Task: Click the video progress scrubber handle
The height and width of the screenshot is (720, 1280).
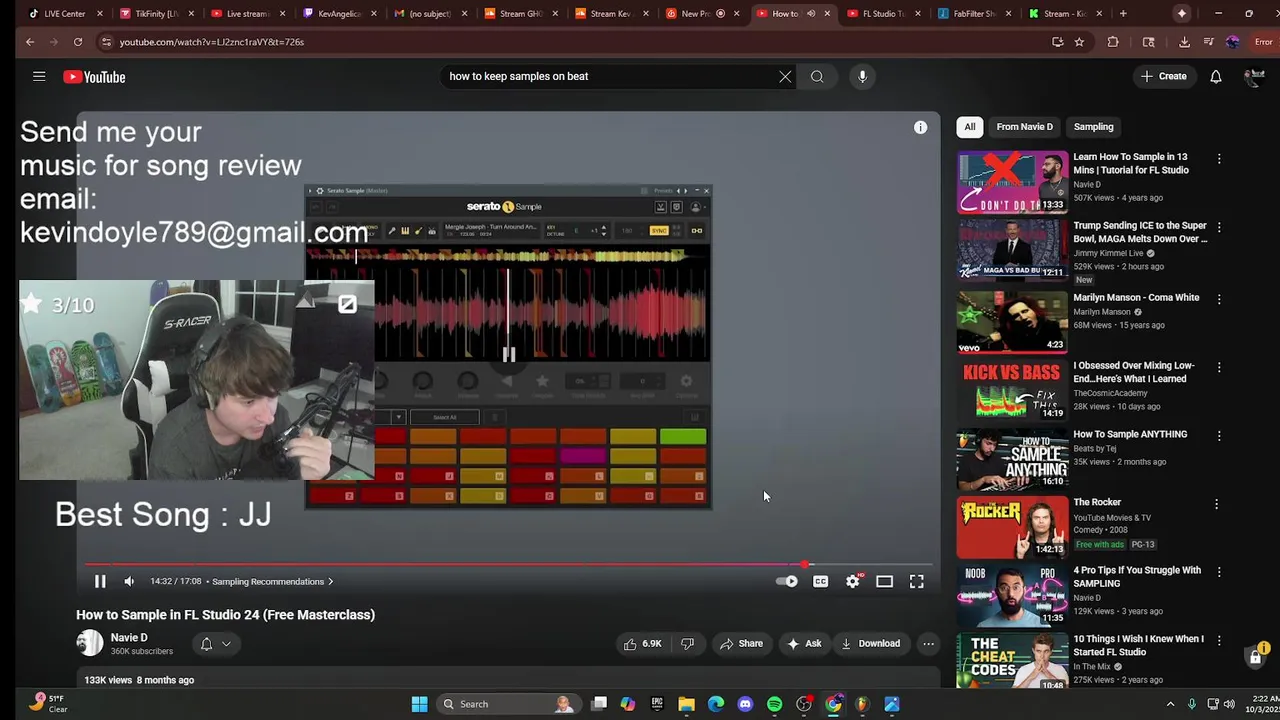Action: tap(806, 565)
